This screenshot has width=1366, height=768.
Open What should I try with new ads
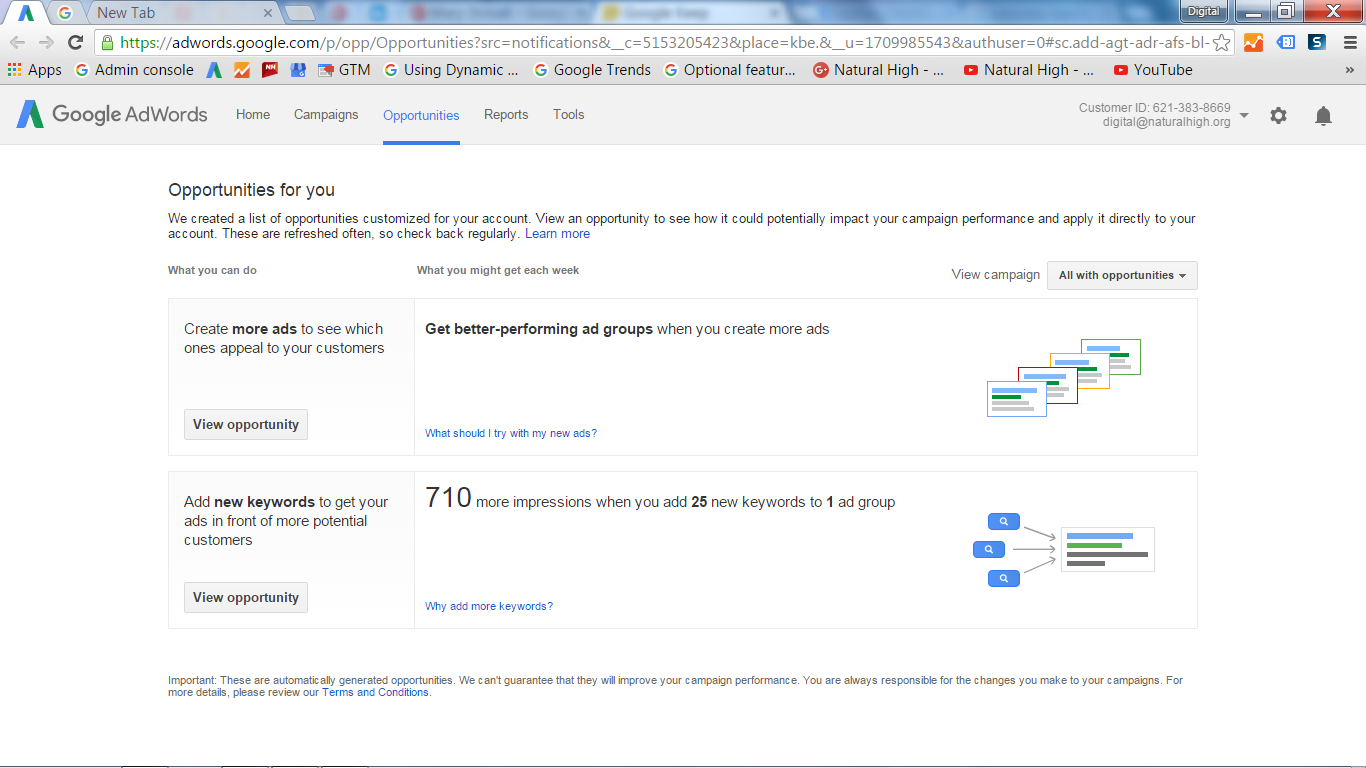[511, 433]
